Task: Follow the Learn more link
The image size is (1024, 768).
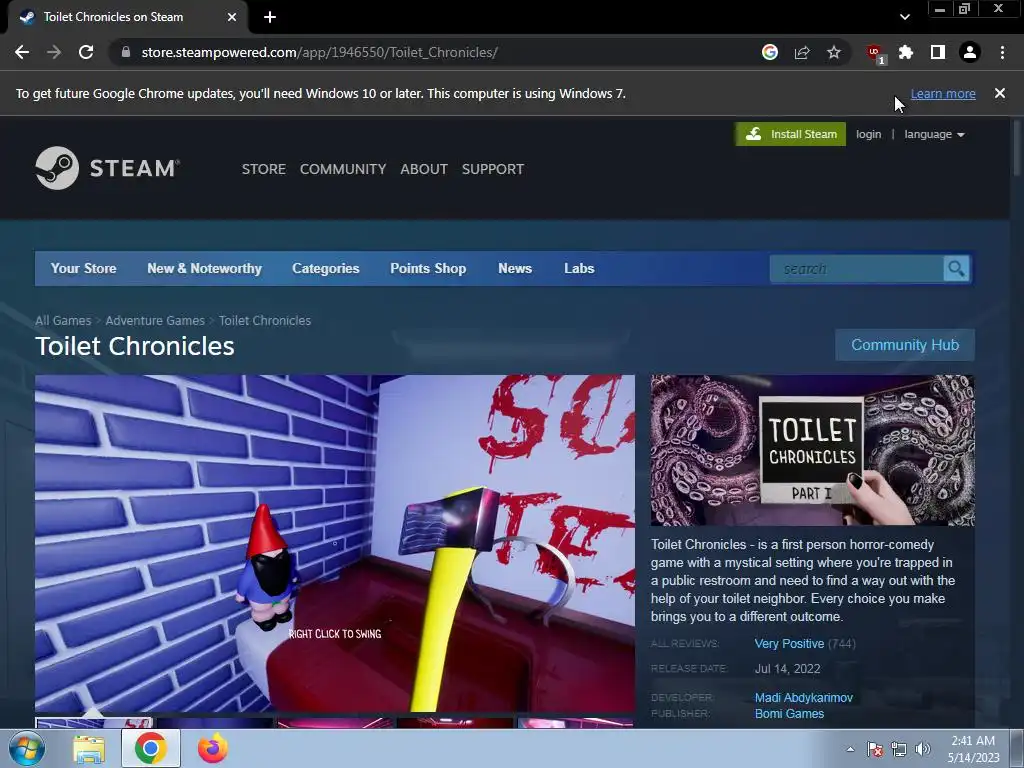Action: coord(943,93)
